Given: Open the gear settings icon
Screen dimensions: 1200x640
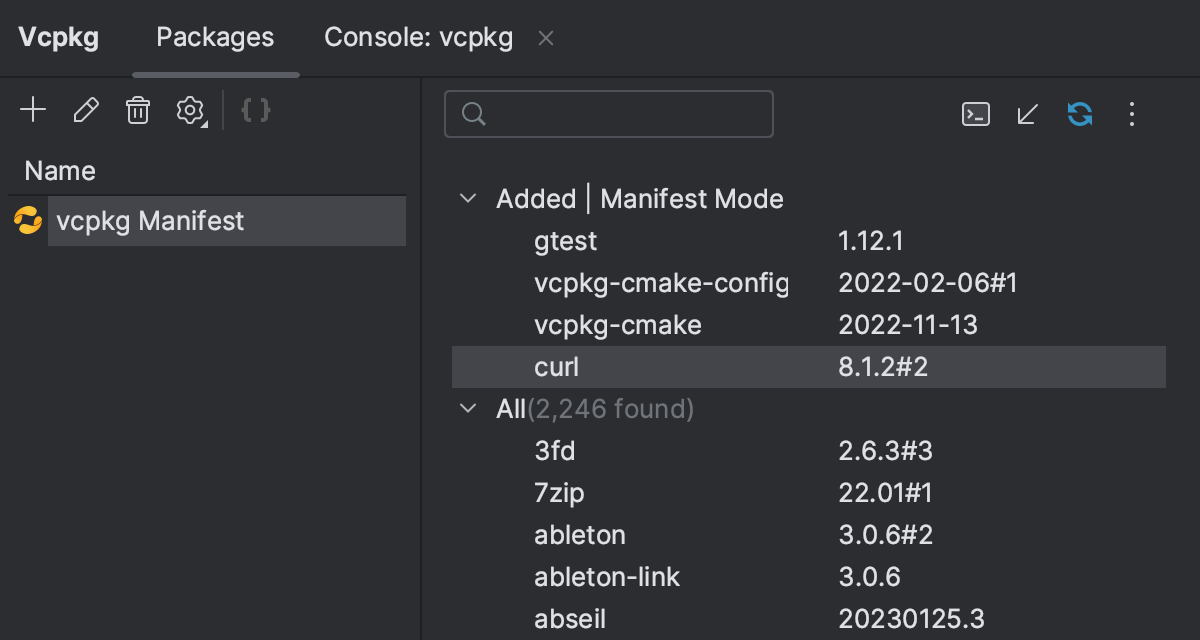Looking at the screenshot, I should coord(190,110).
